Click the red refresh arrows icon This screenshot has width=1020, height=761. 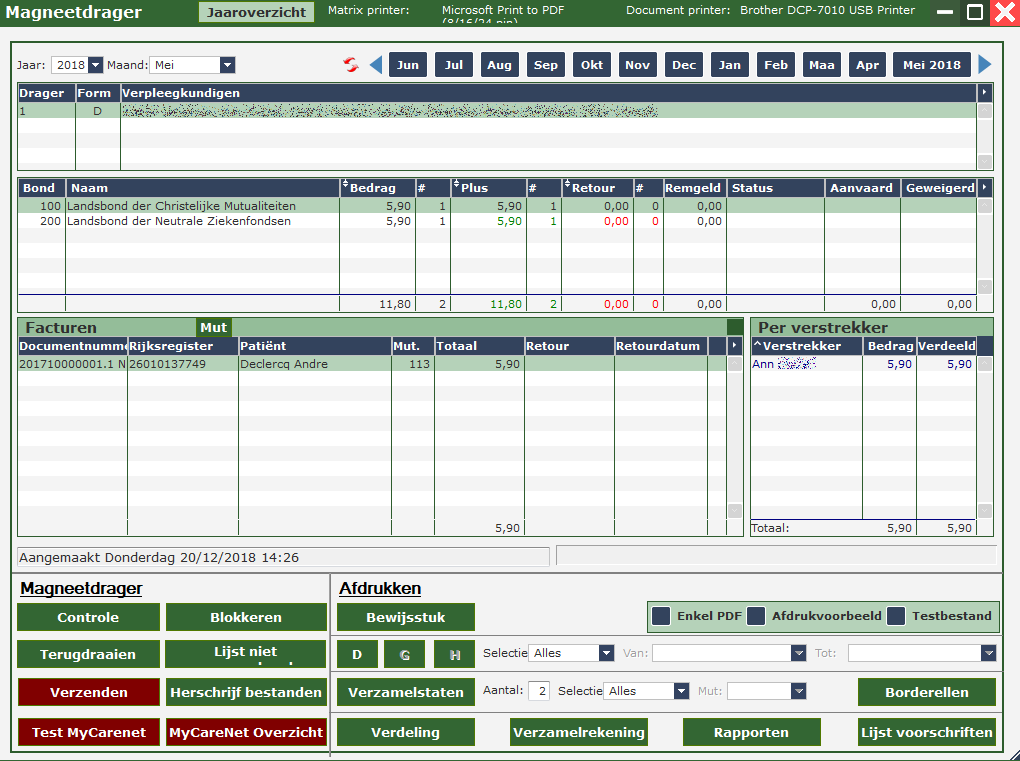(x=350, y=65)
